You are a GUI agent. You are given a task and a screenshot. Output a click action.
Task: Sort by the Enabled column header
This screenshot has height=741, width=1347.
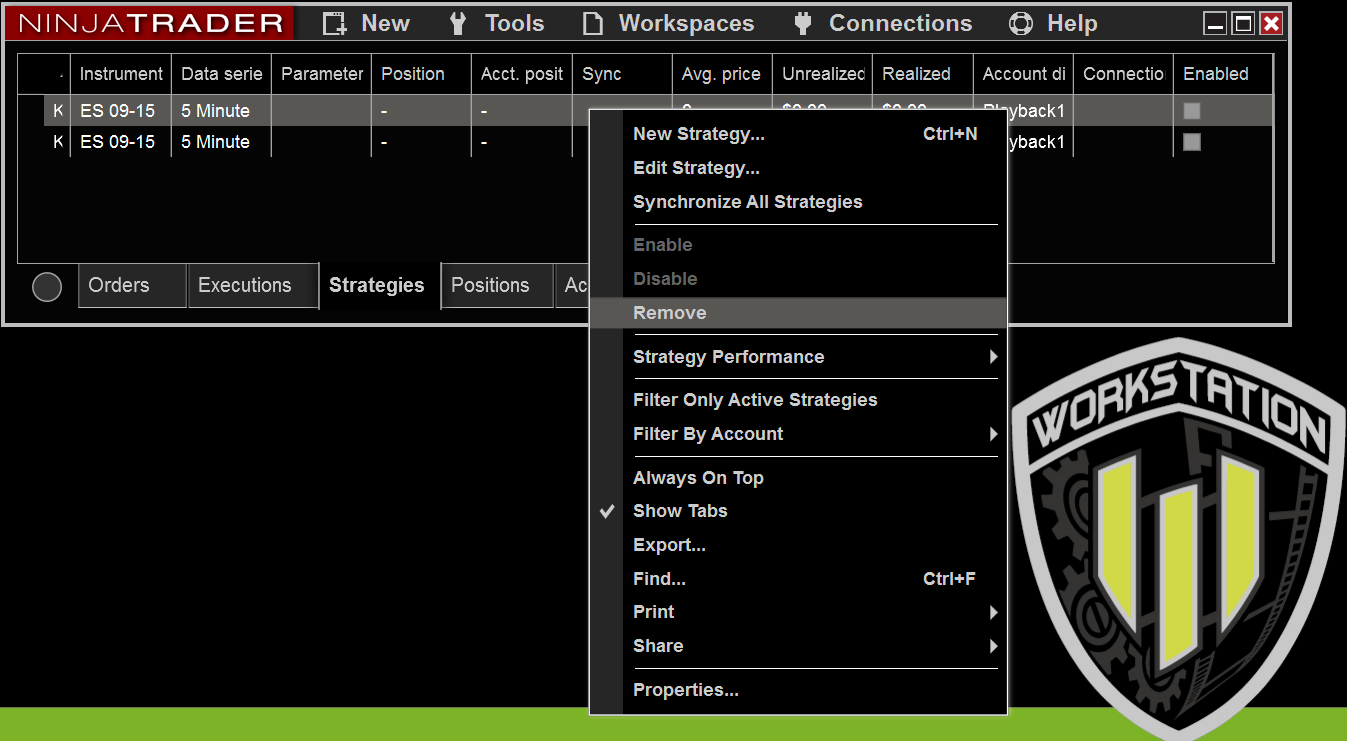pos(1223,74)
